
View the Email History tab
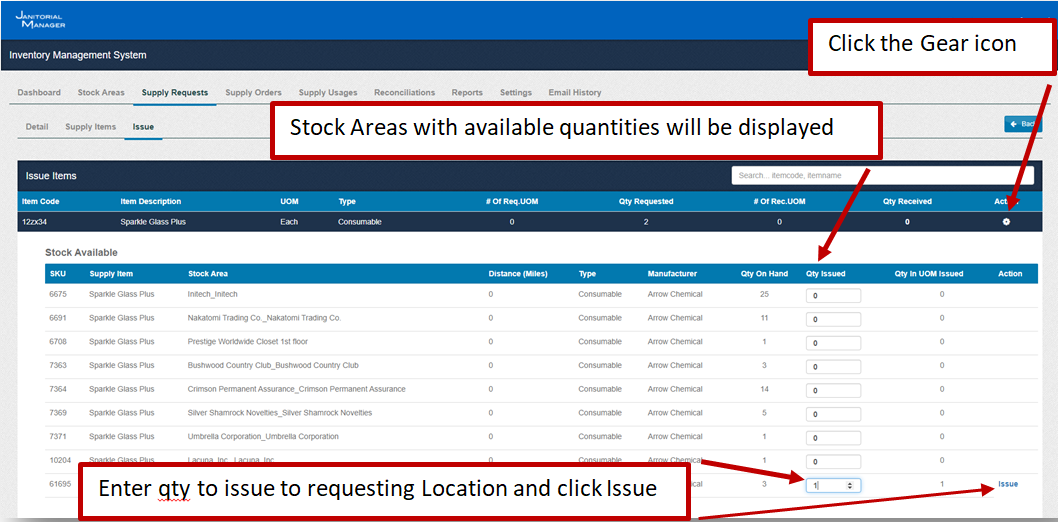[x=575, y=93]
